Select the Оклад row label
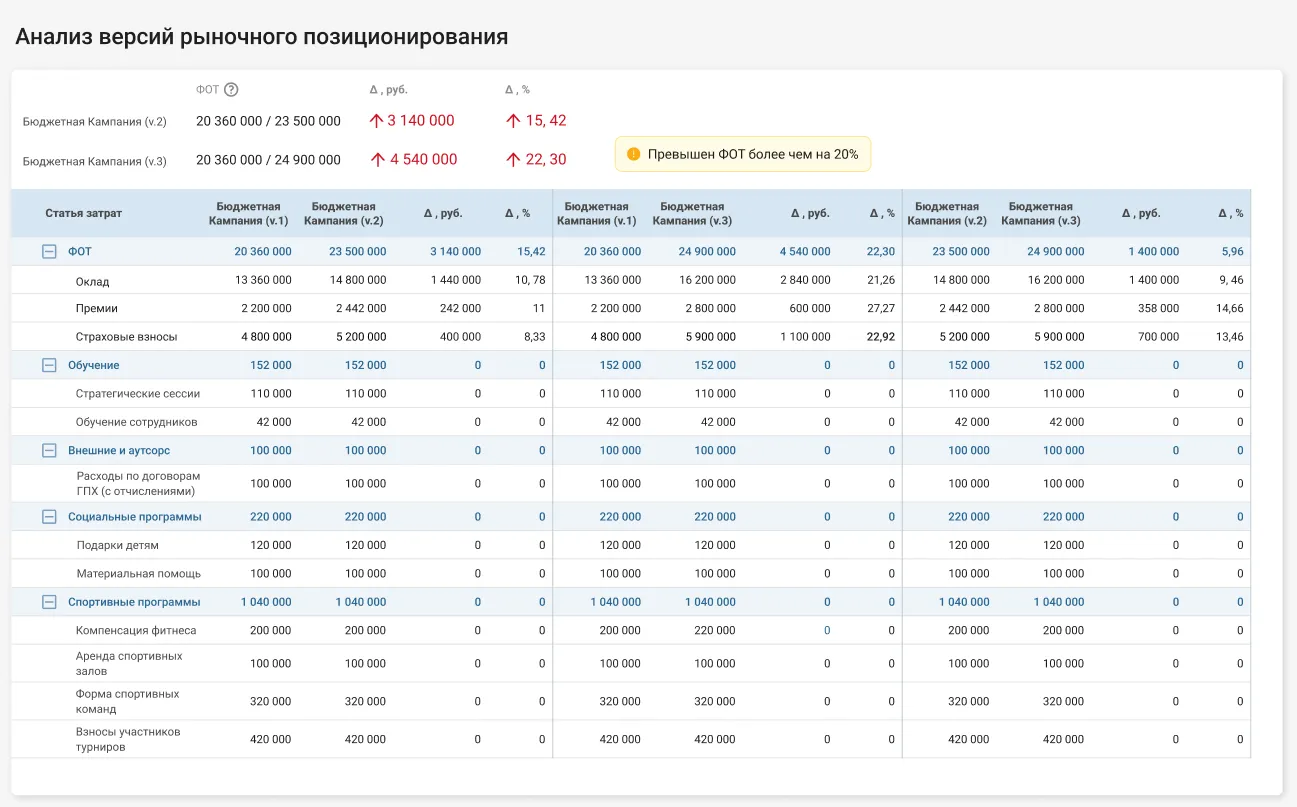The width and height of the screenshot is (1297, 807). pyautogui.click(x=93, y=281)
